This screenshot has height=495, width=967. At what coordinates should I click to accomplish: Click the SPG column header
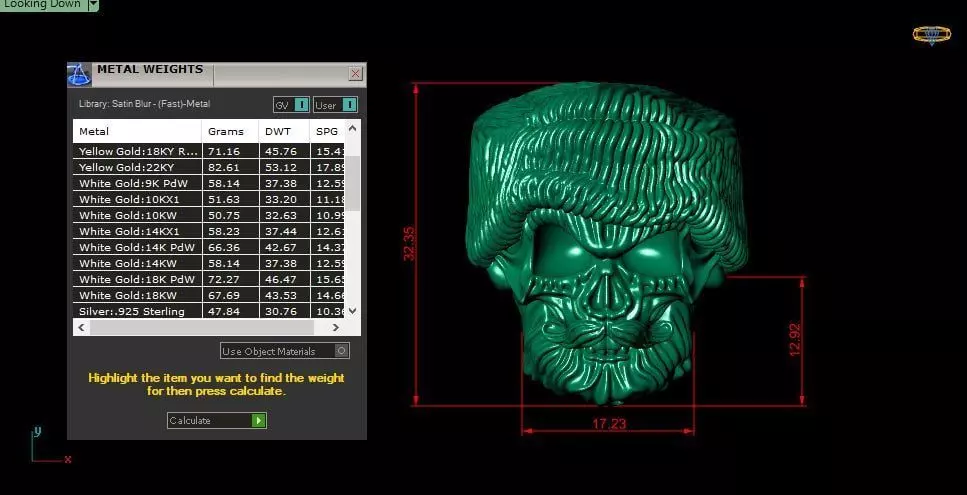pos(327,131)
